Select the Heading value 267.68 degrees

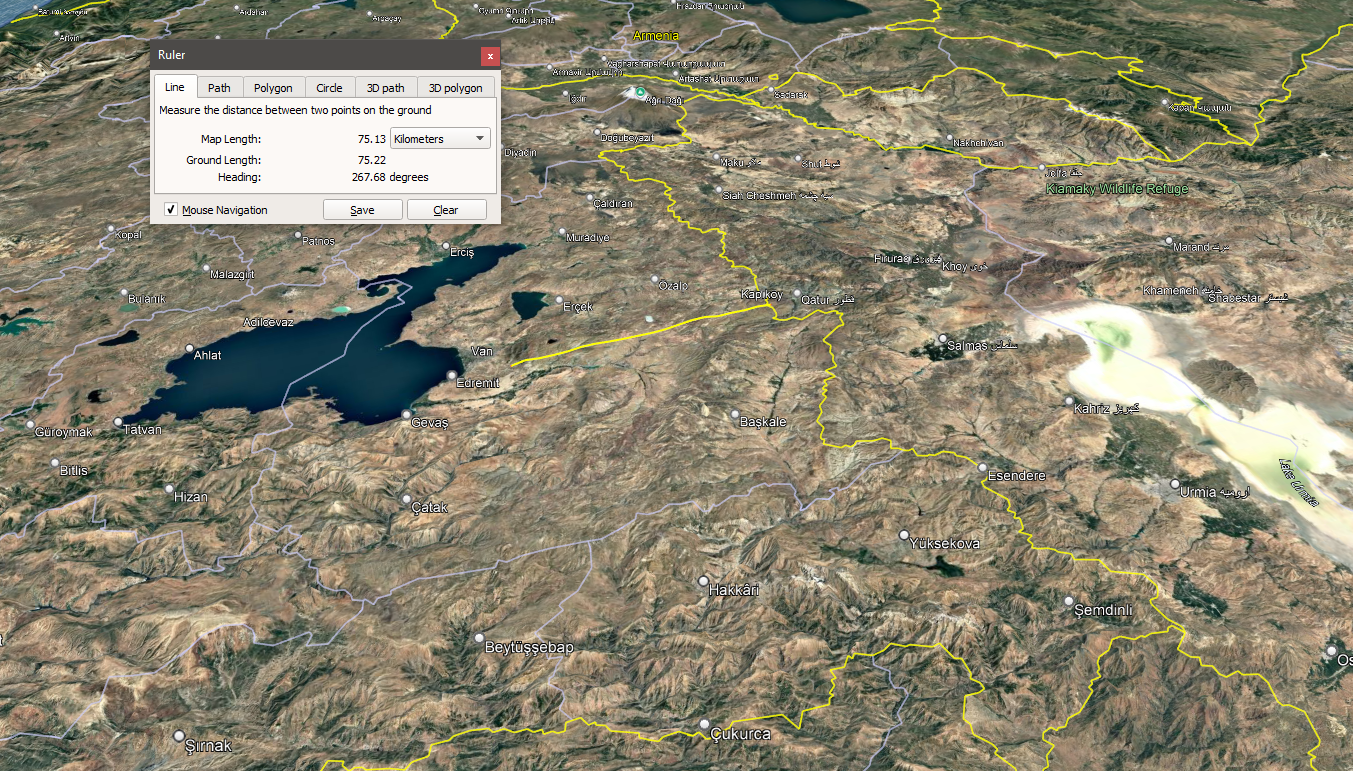[x=390, y=177]
